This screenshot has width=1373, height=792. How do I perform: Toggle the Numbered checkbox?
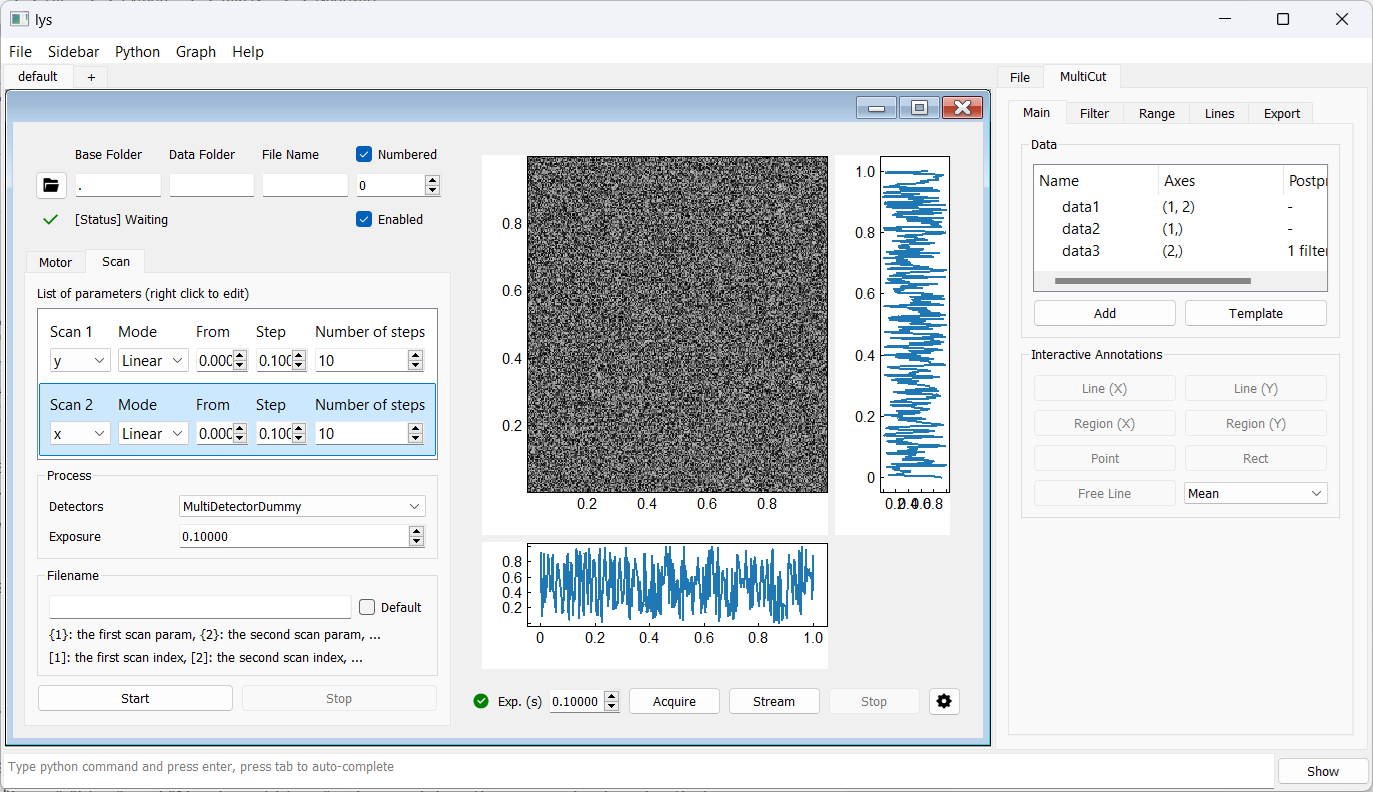click(x=365, y=154)
